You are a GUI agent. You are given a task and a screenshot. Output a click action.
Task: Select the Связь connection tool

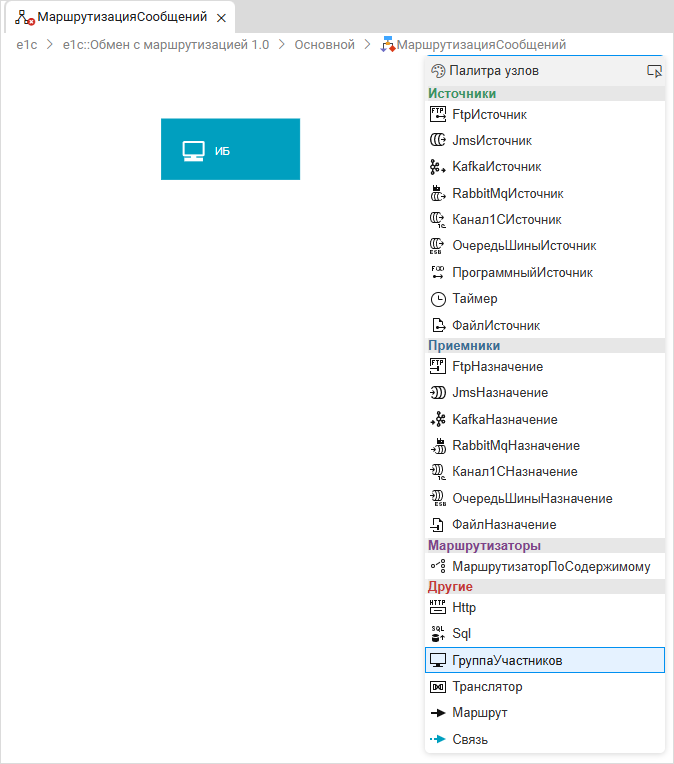coord(469,739)
